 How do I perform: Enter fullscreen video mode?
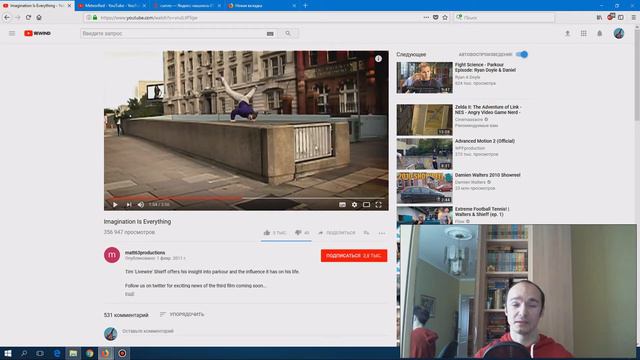click(x=378, y=204)
